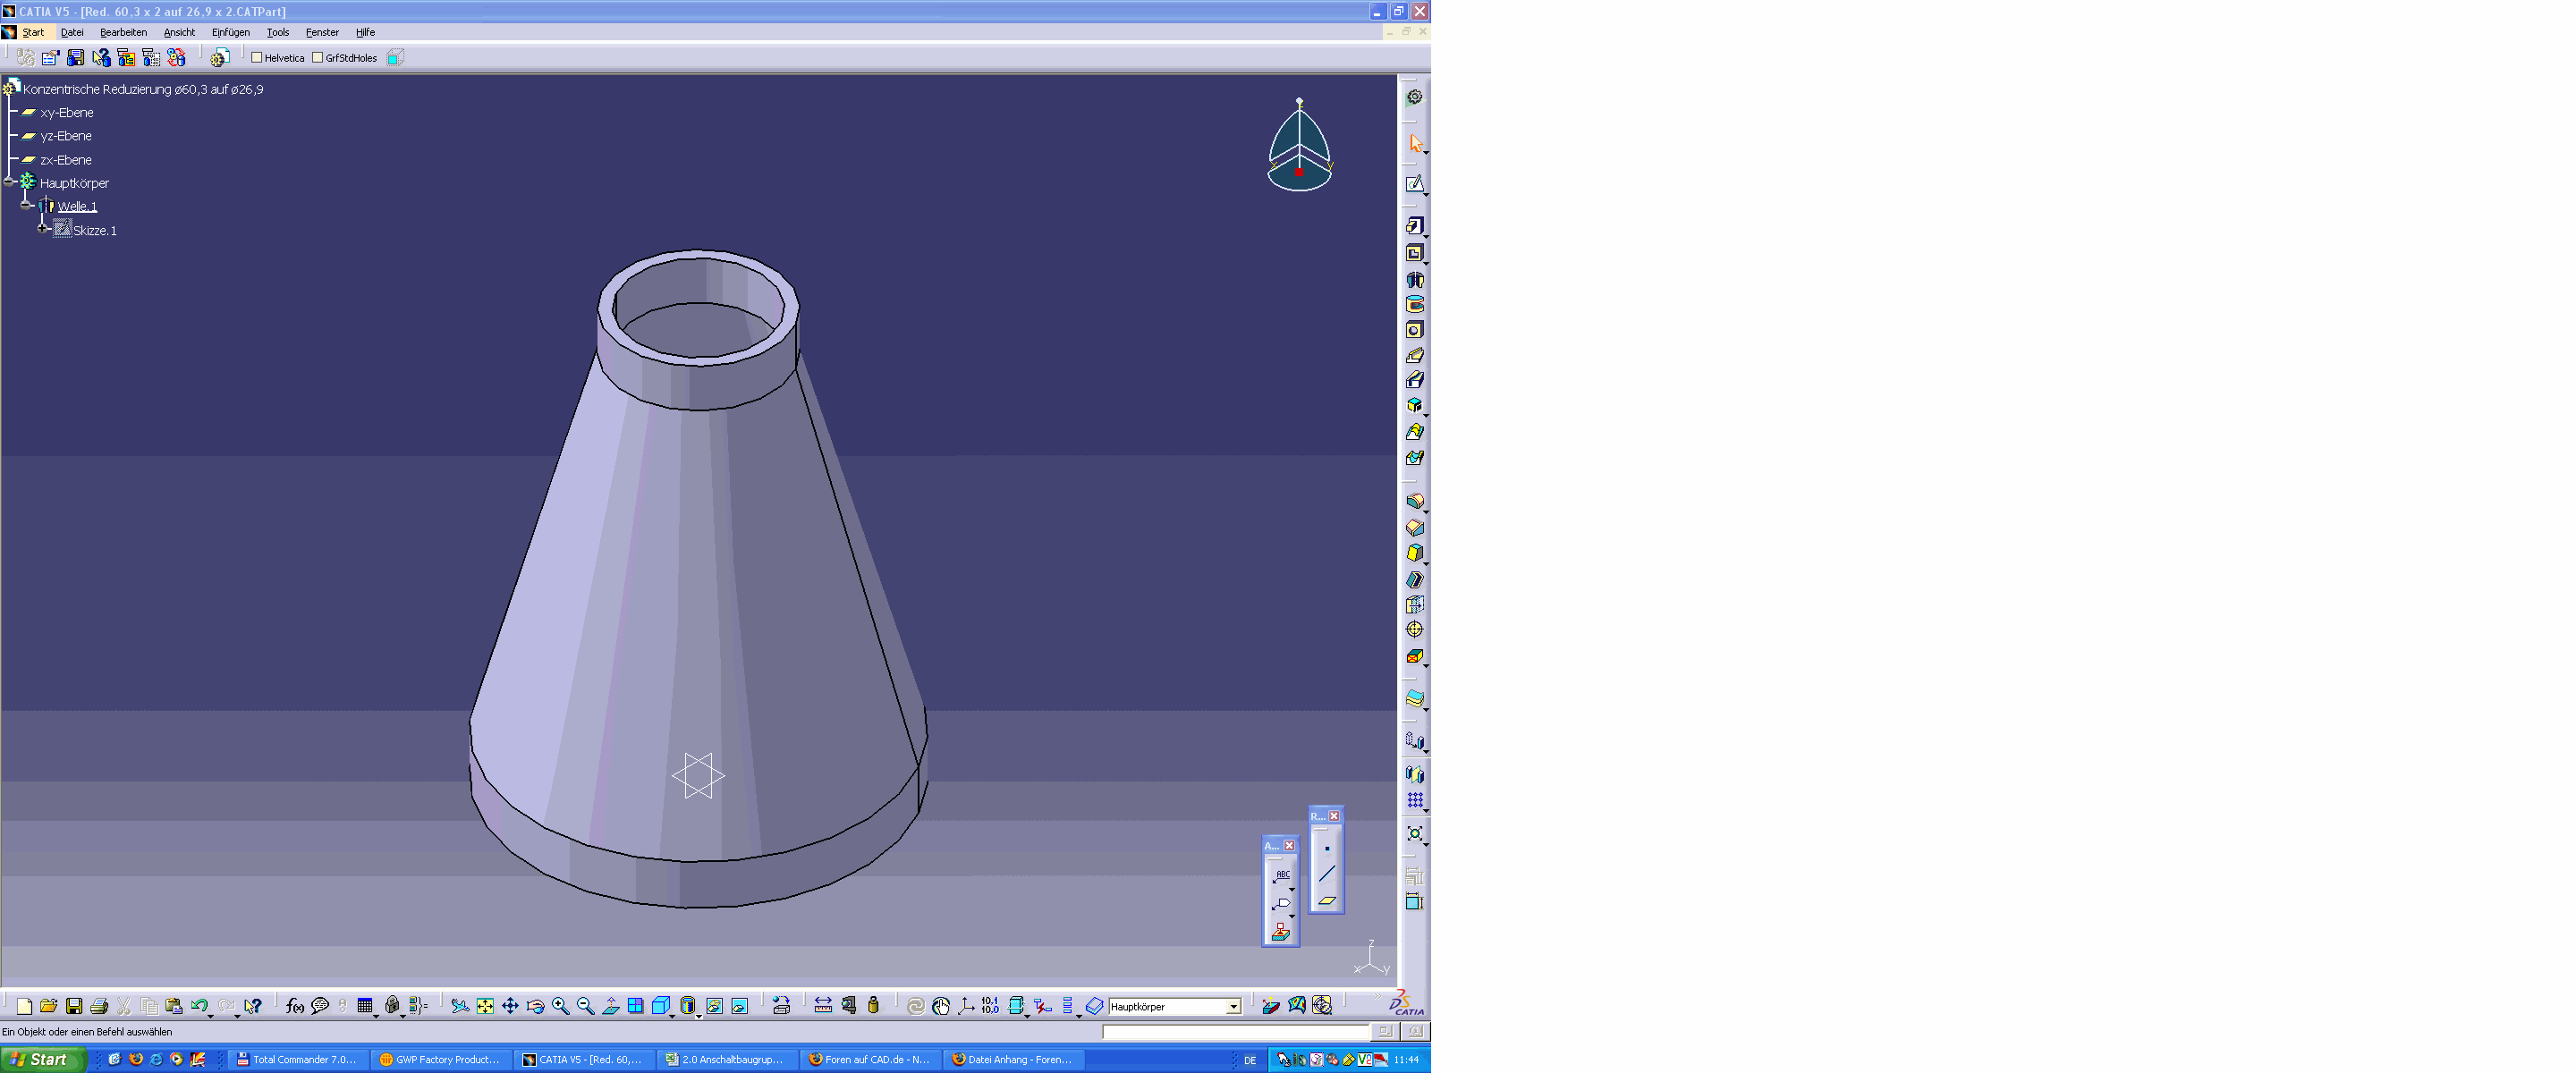2576x1073 pixels.
Task: Toggle the GrfStdHoles checkbox
Action: (318, 58)
